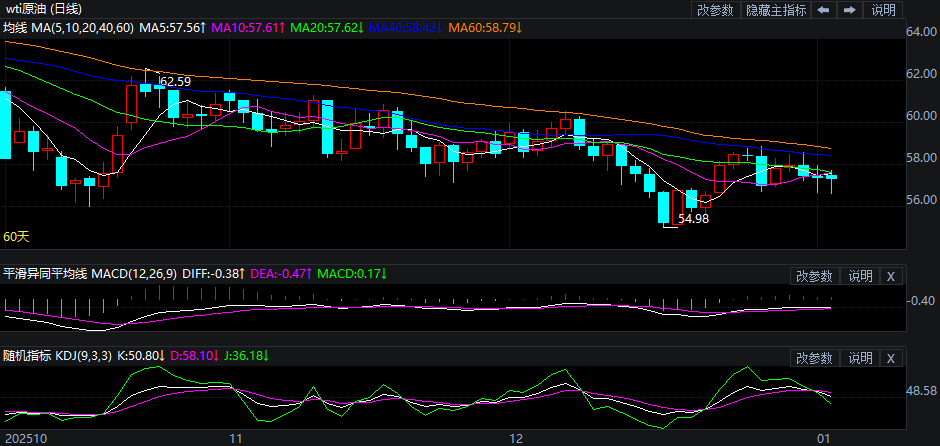Close the MACD indicator panel with X
The image size is (940, 446).
(891, 276)
